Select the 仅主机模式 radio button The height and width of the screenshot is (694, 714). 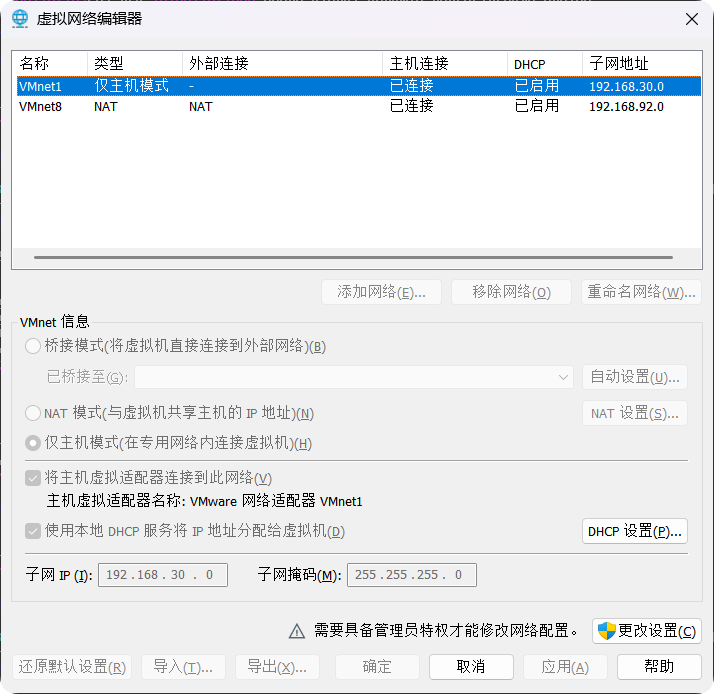tap(33, 443)
